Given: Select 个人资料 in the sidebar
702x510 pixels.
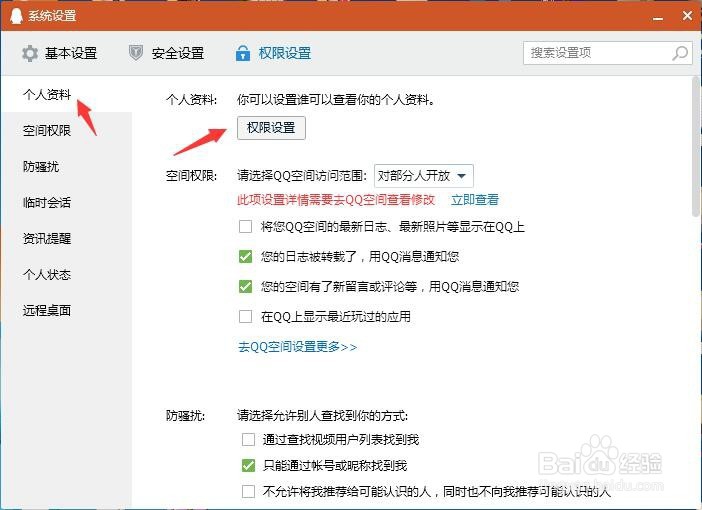Looking at the screenshot, I should tap(47, 94).
